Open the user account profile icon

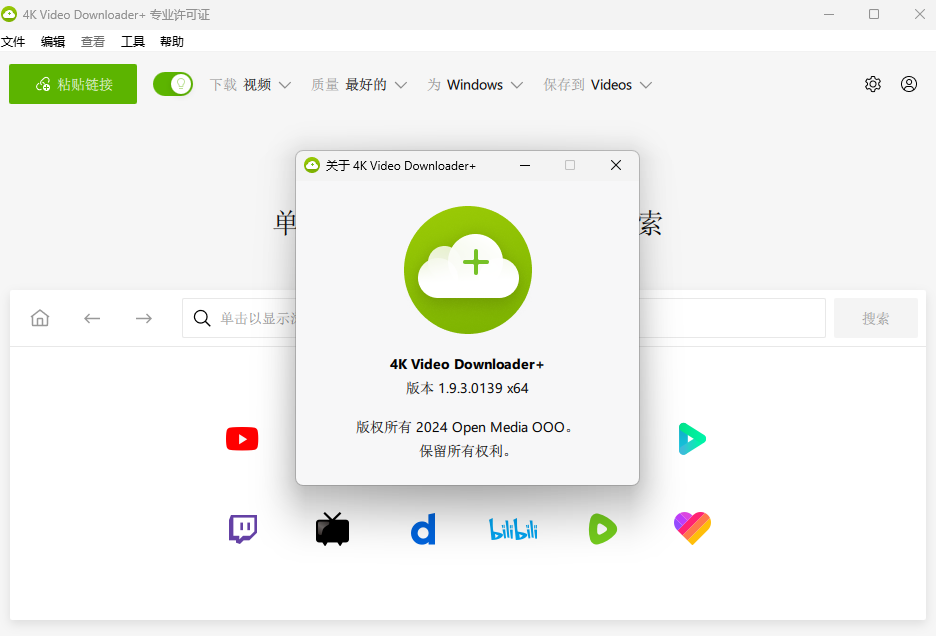tap(909, 84)
